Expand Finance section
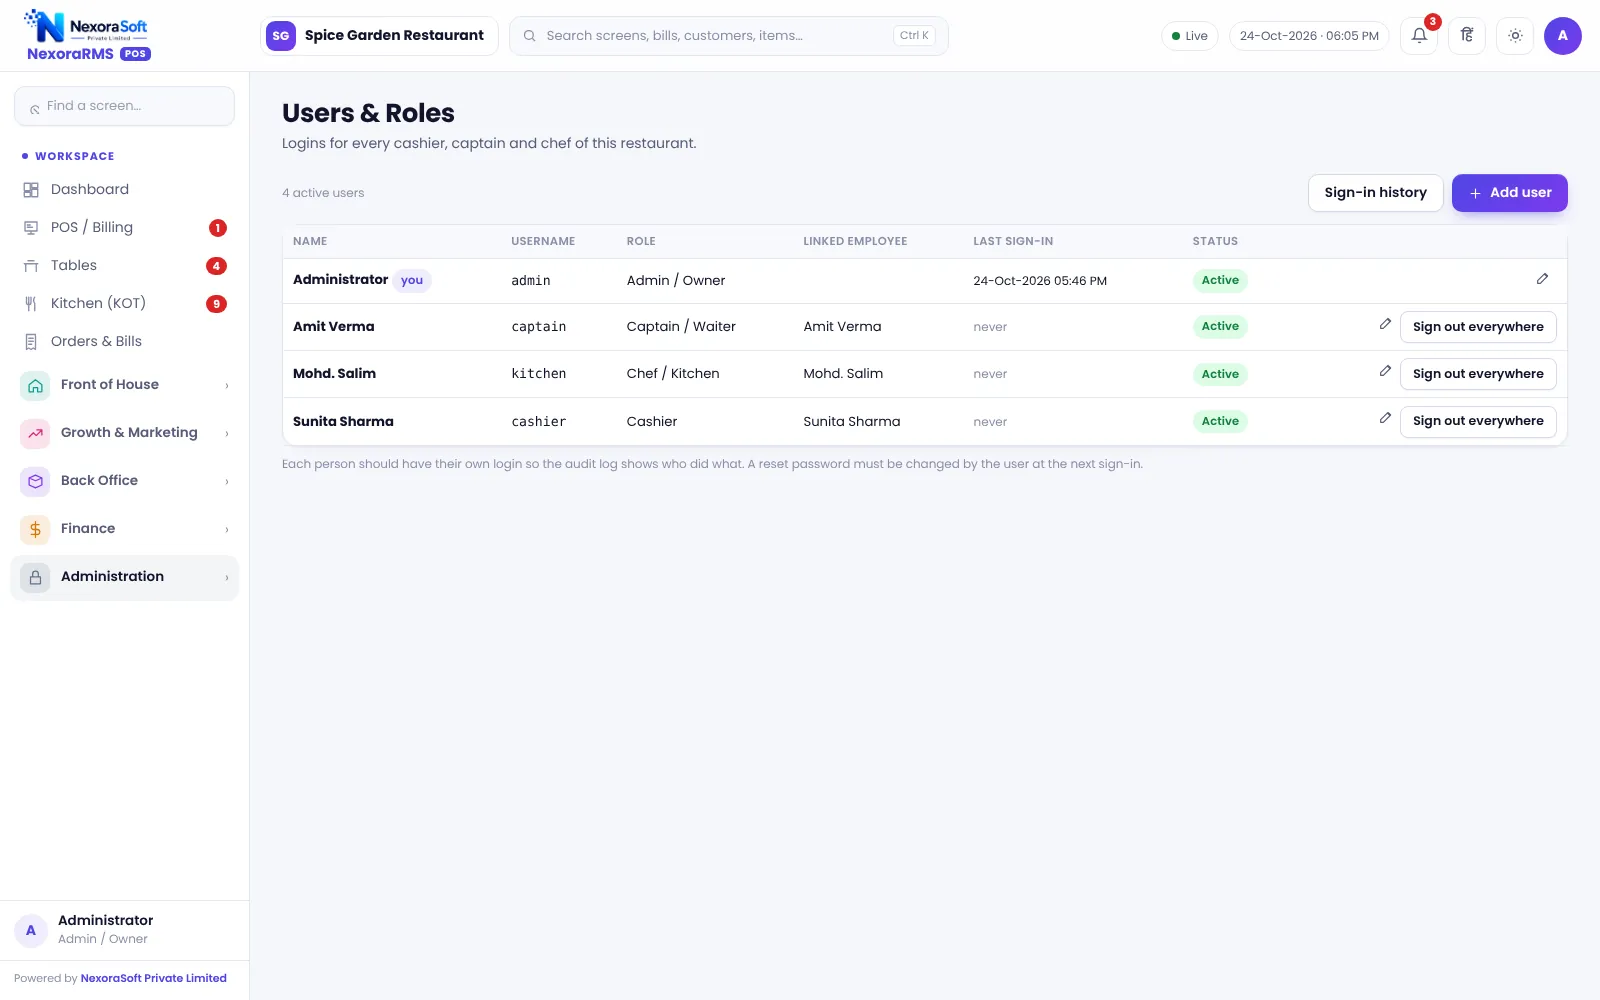This screenshot has width=1600, height=1000. point(124,529)
